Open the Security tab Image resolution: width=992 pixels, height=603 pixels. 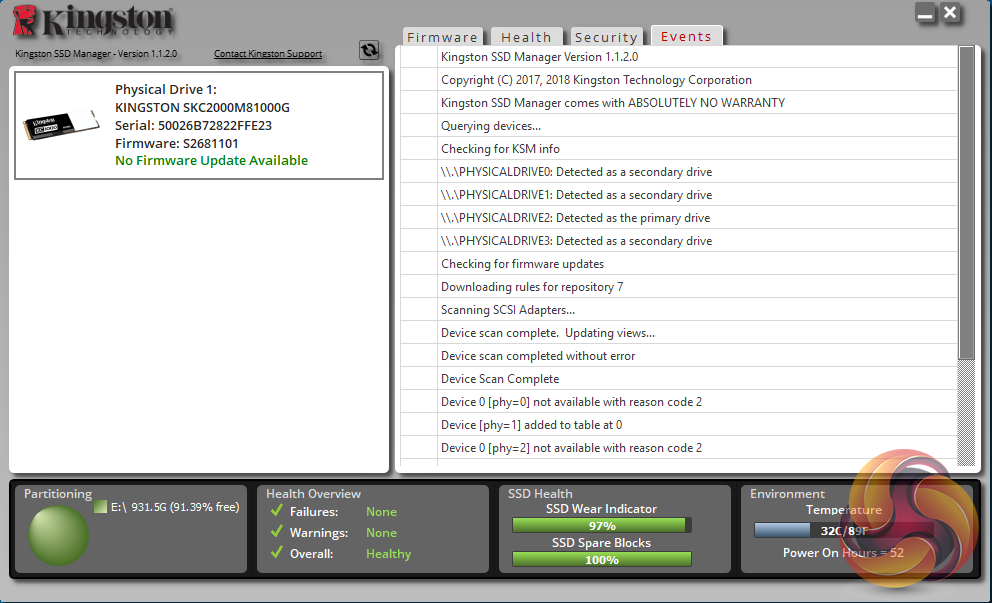point(606,37)
